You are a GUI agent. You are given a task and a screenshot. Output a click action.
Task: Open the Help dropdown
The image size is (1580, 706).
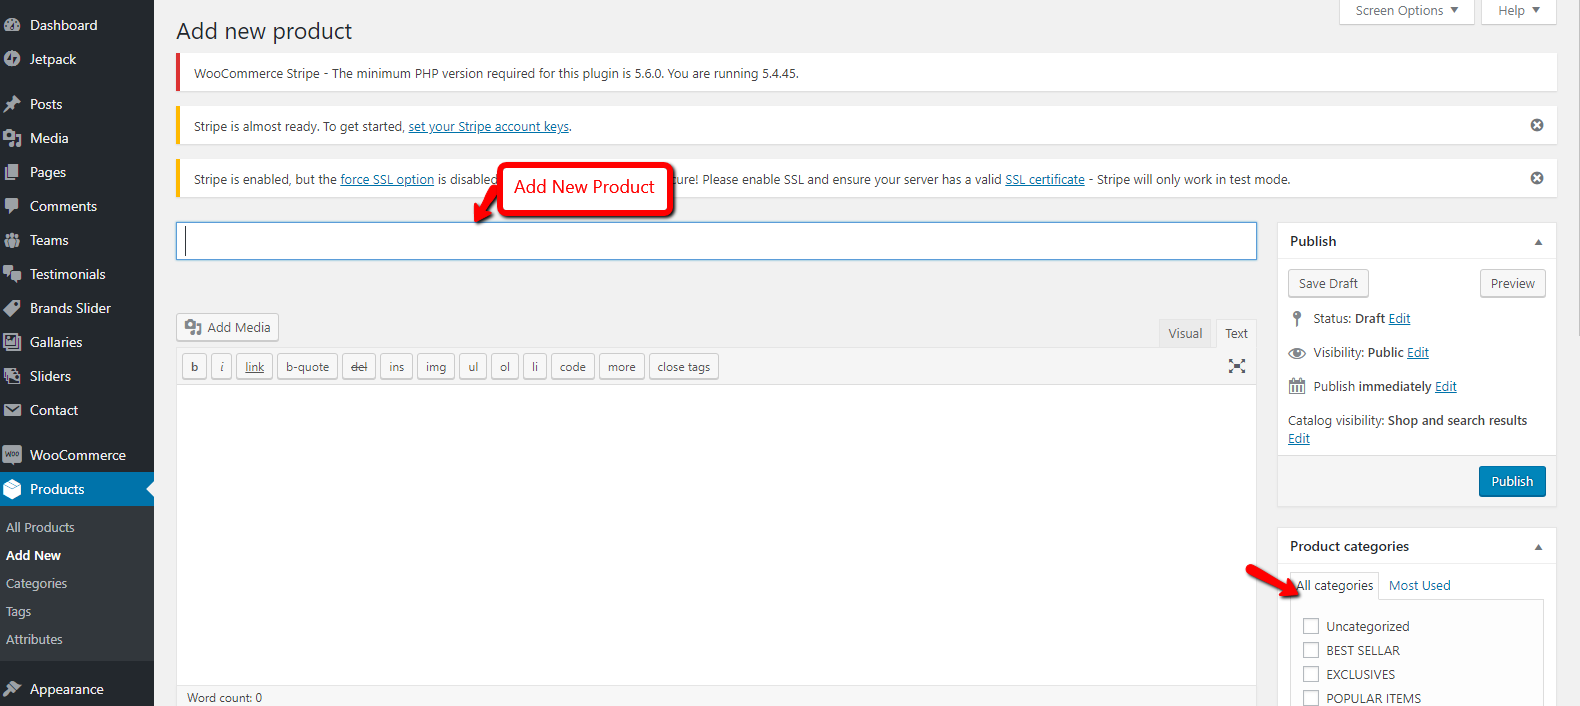[x=1519, y=11]
